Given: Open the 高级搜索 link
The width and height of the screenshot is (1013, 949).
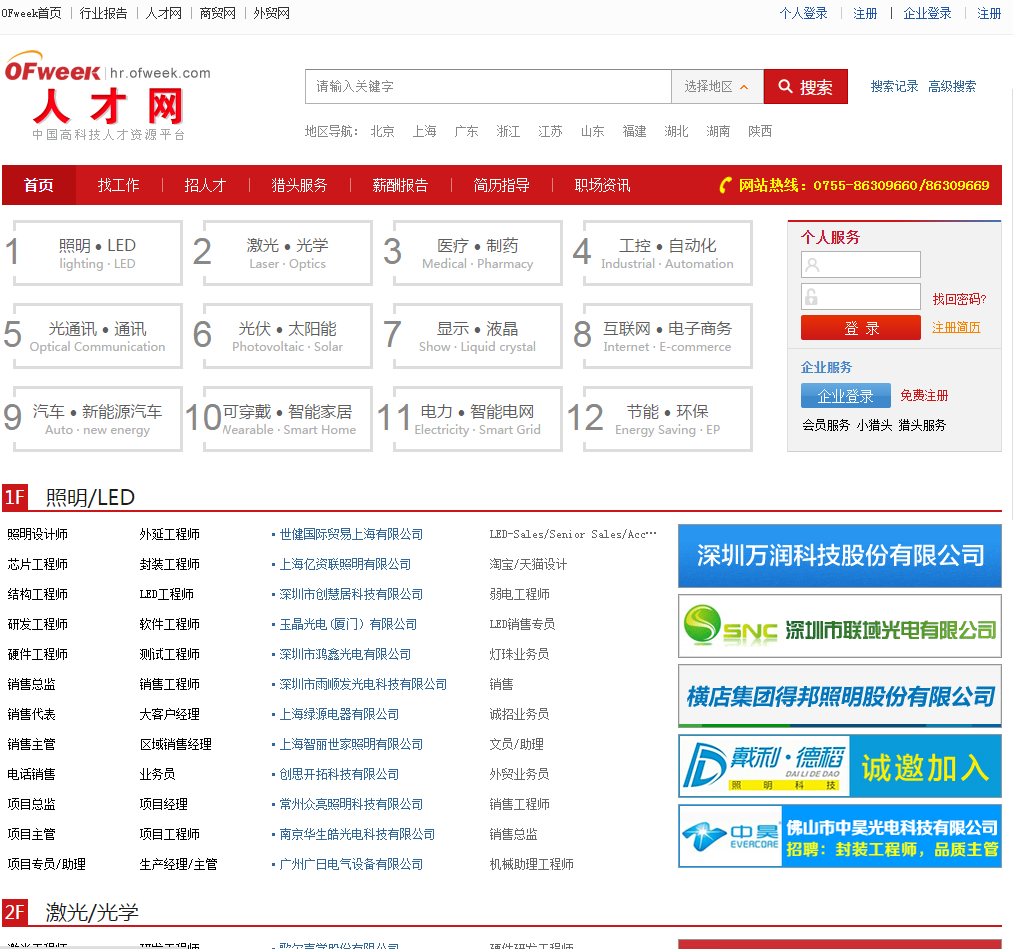Looking at the screenshot, I should 952,87.
